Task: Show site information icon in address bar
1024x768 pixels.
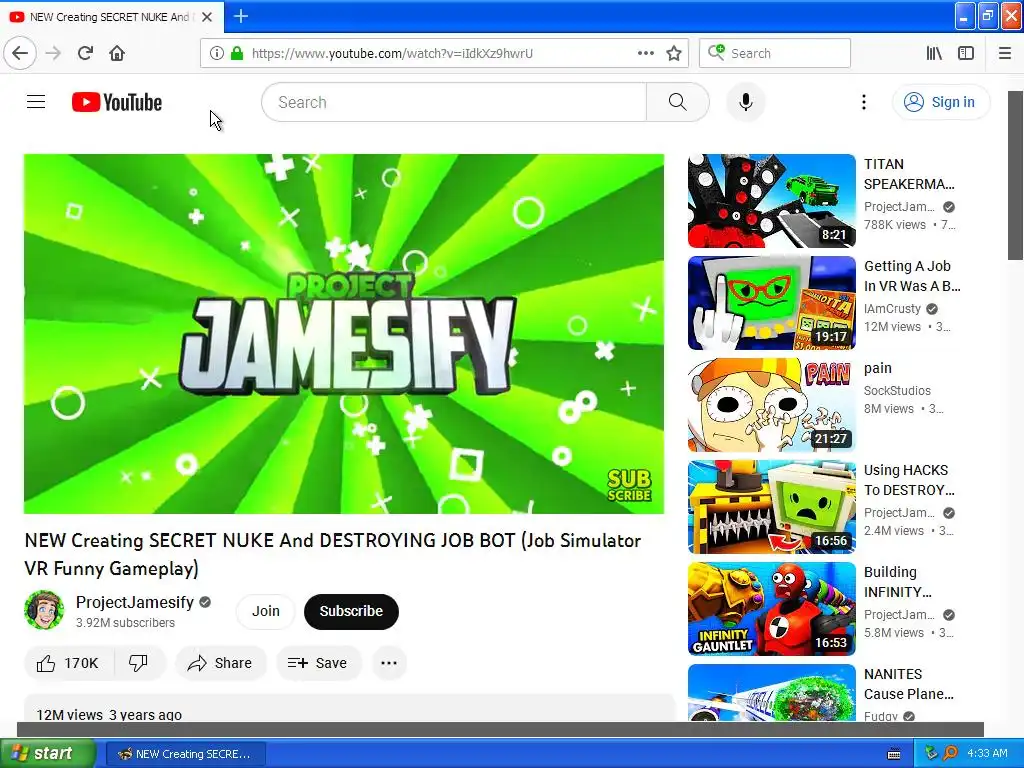Action: coord(216,53)
